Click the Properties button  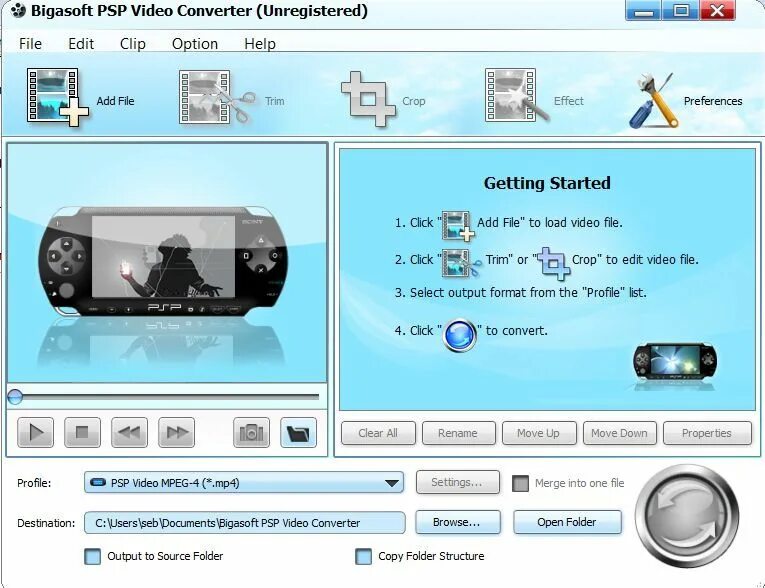click(x=707, y=433)
